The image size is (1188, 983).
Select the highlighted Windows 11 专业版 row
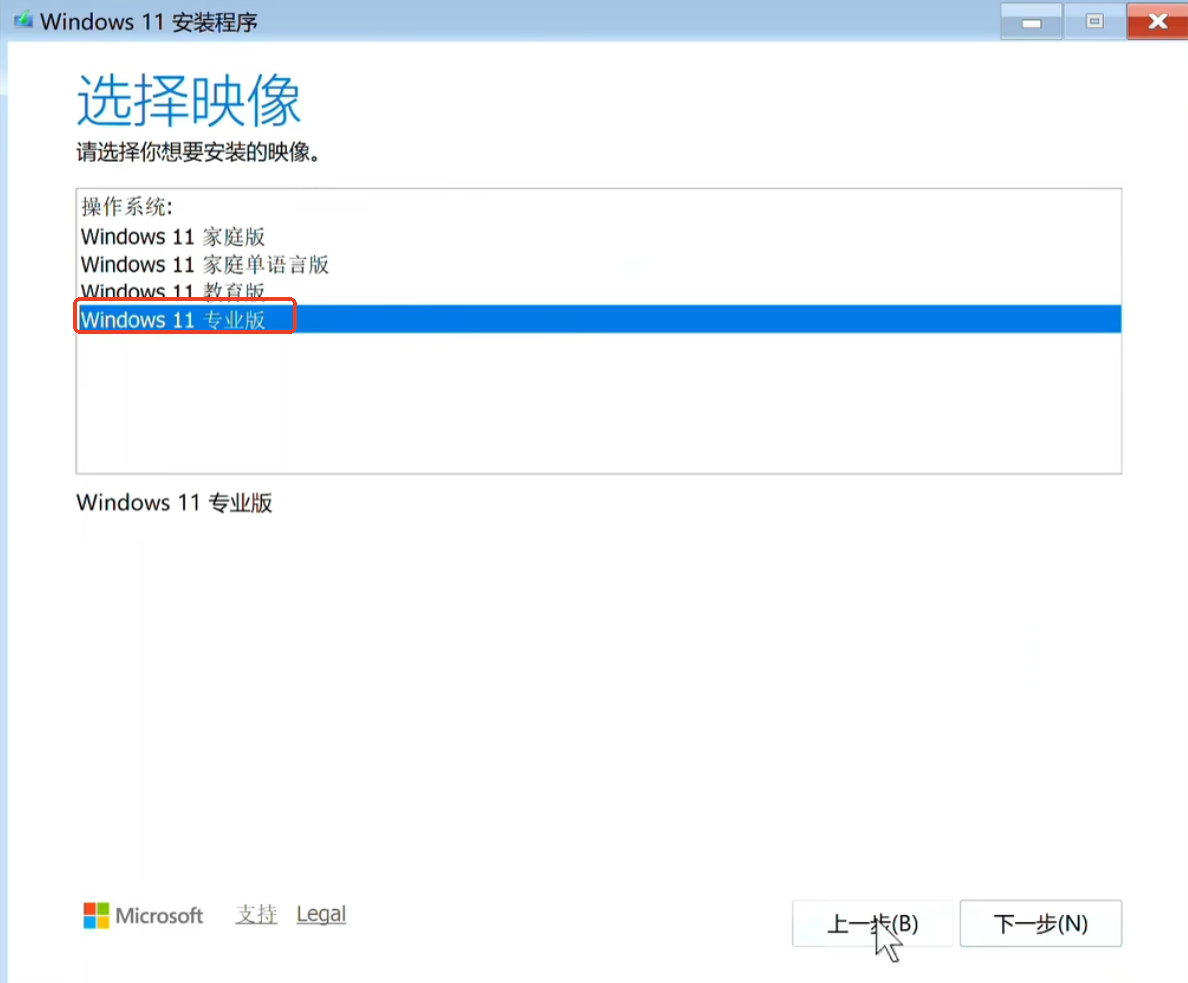coord(172,320)
